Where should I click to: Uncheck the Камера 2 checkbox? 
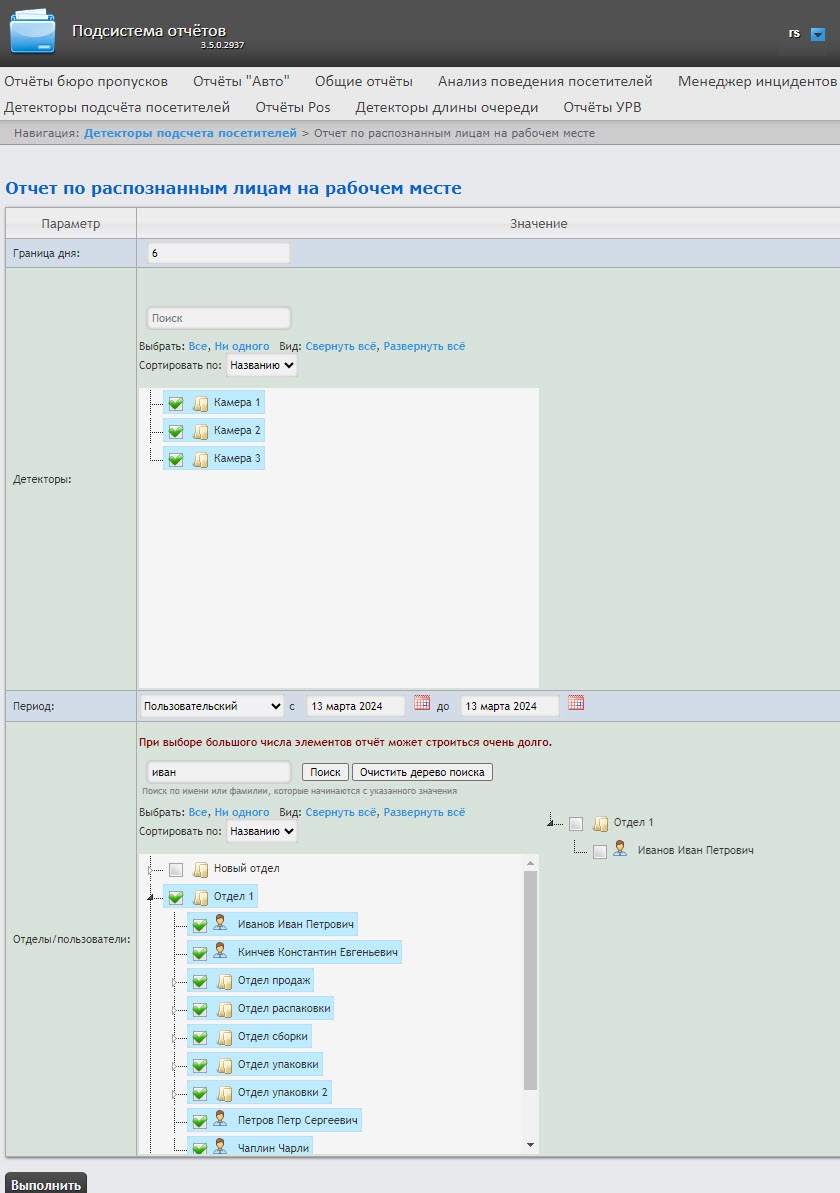[176, 431]
